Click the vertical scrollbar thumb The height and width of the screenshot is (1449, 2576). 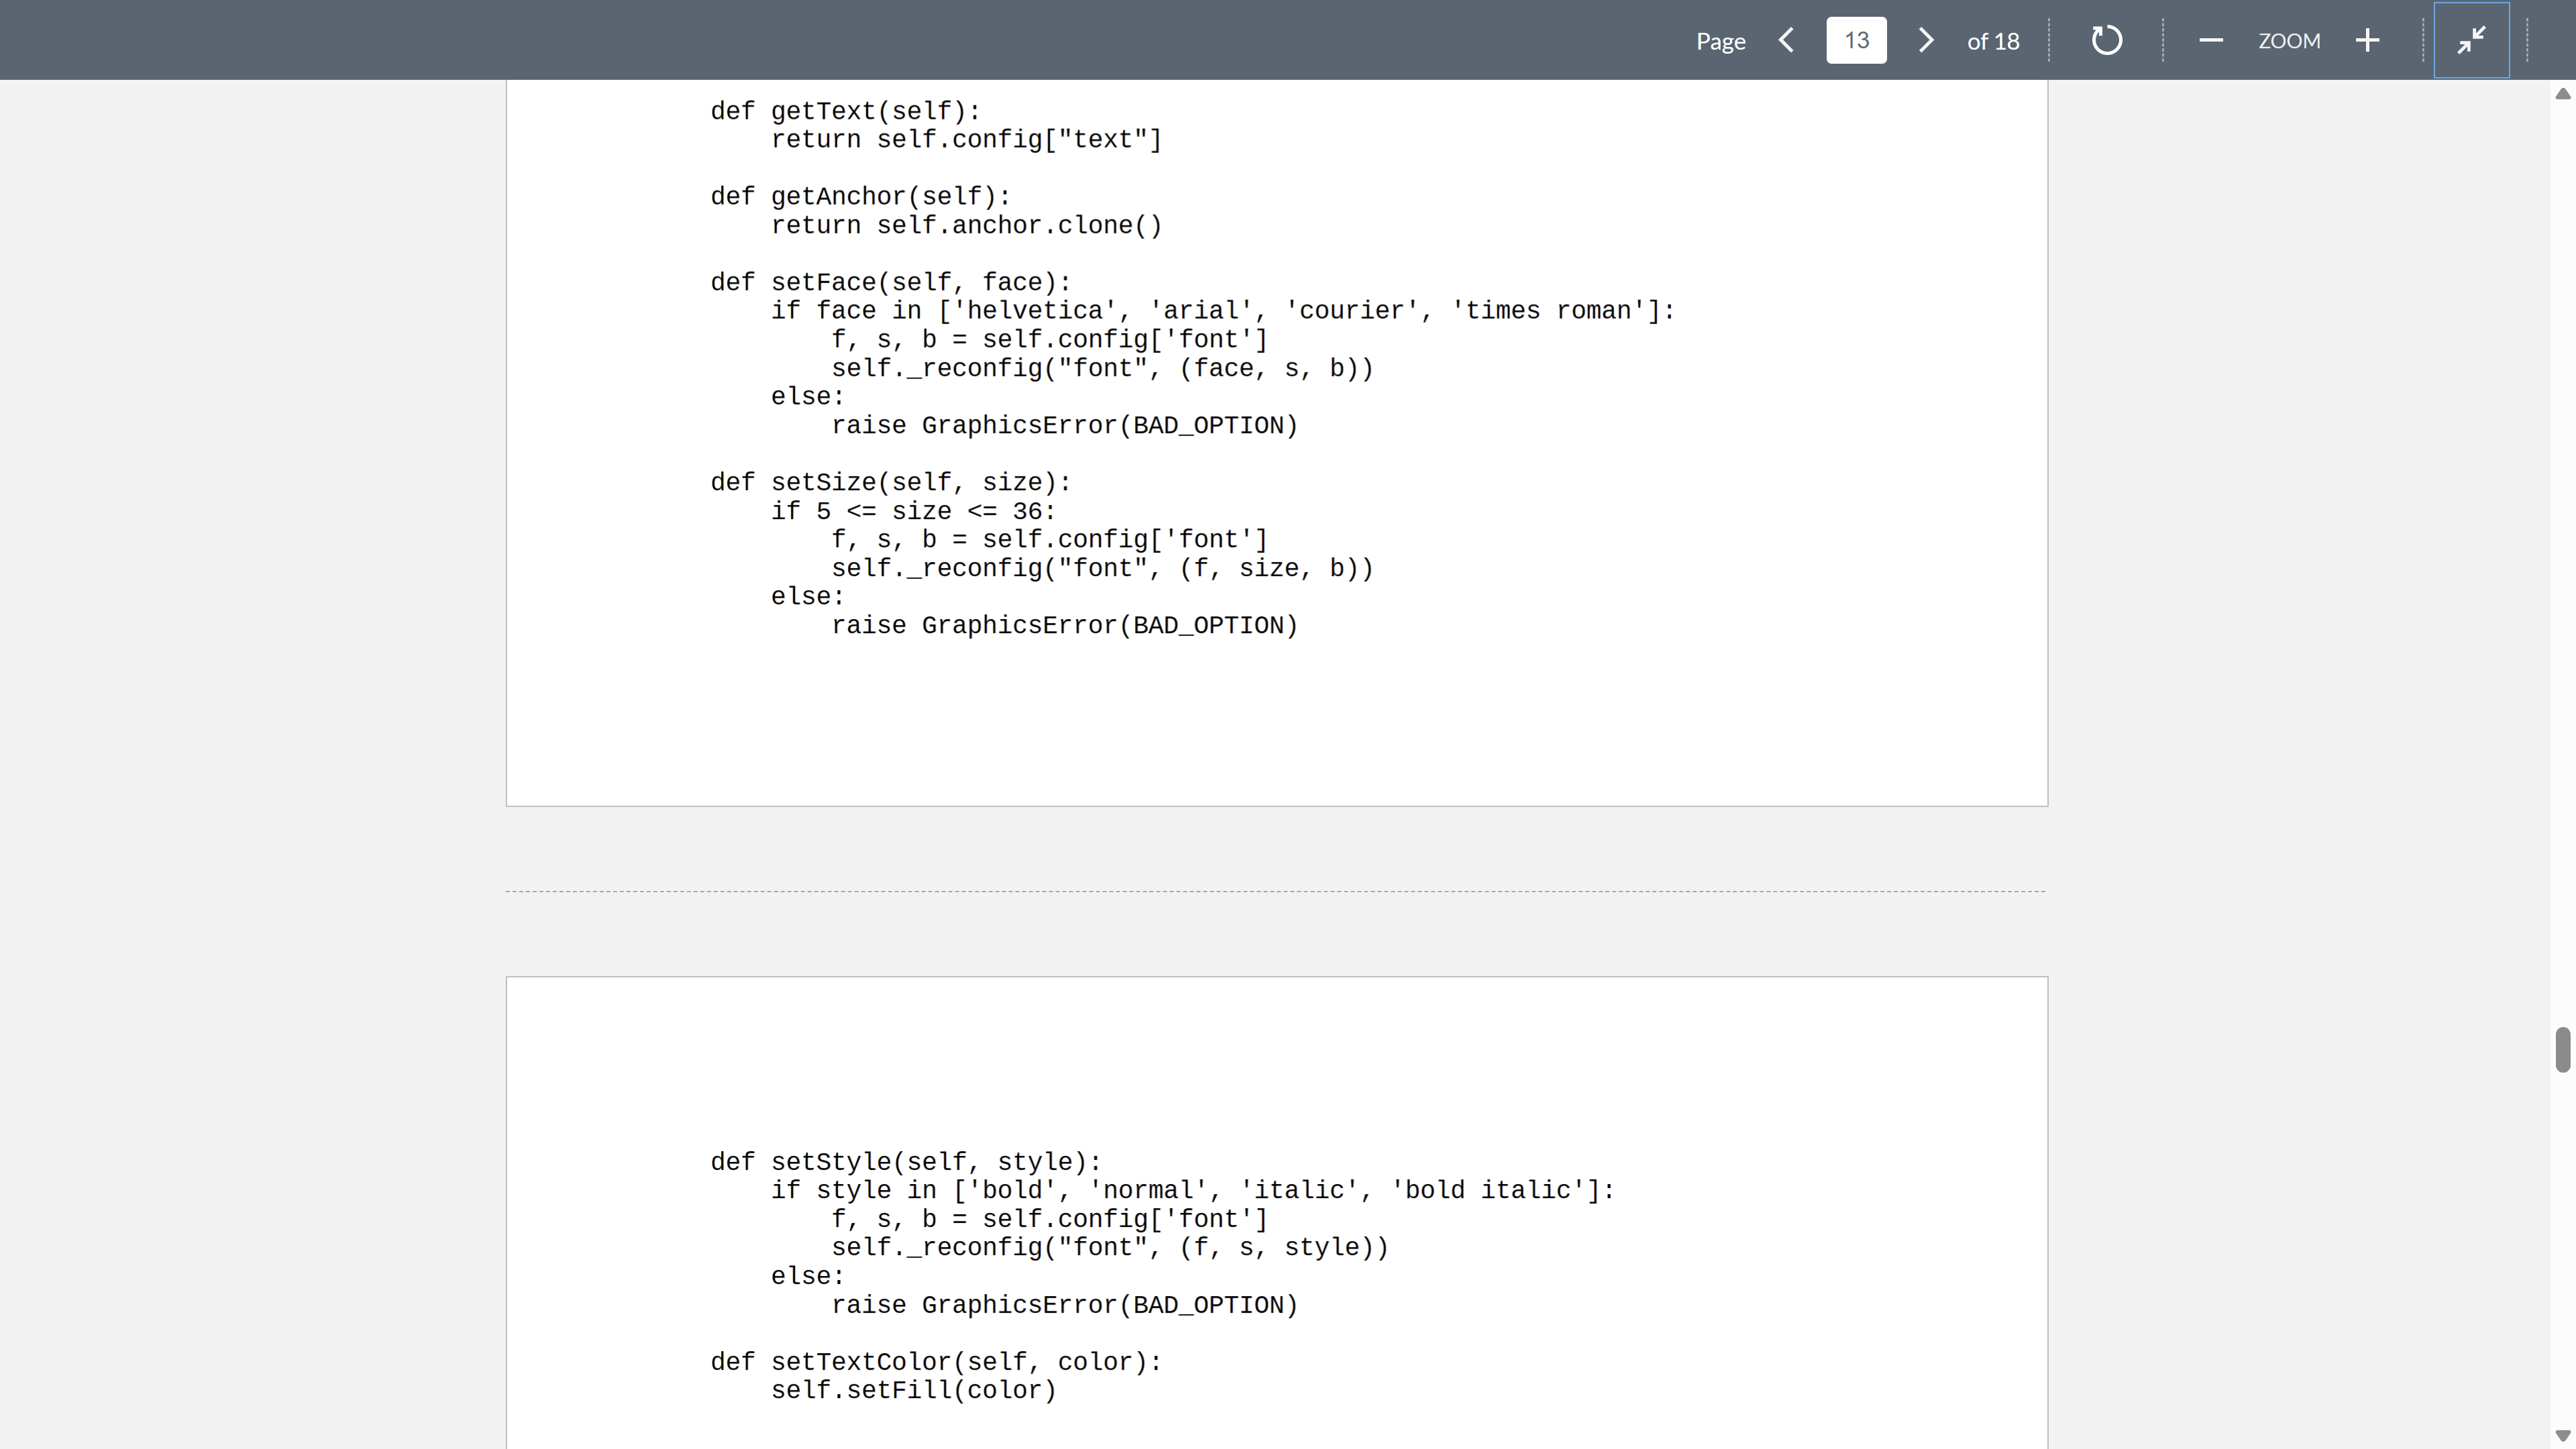[2562, 1049]
